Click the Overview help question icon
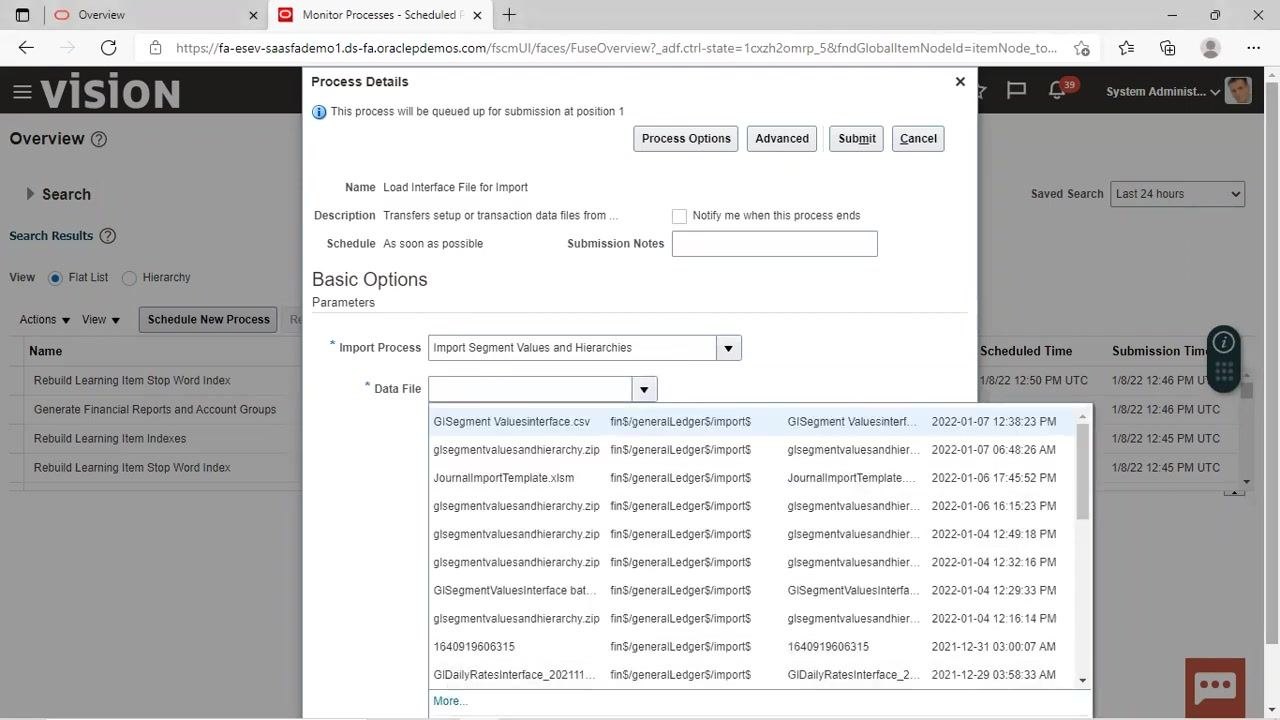The width and height of the screenshot is (1280, 720). click(x=99, y=139)
